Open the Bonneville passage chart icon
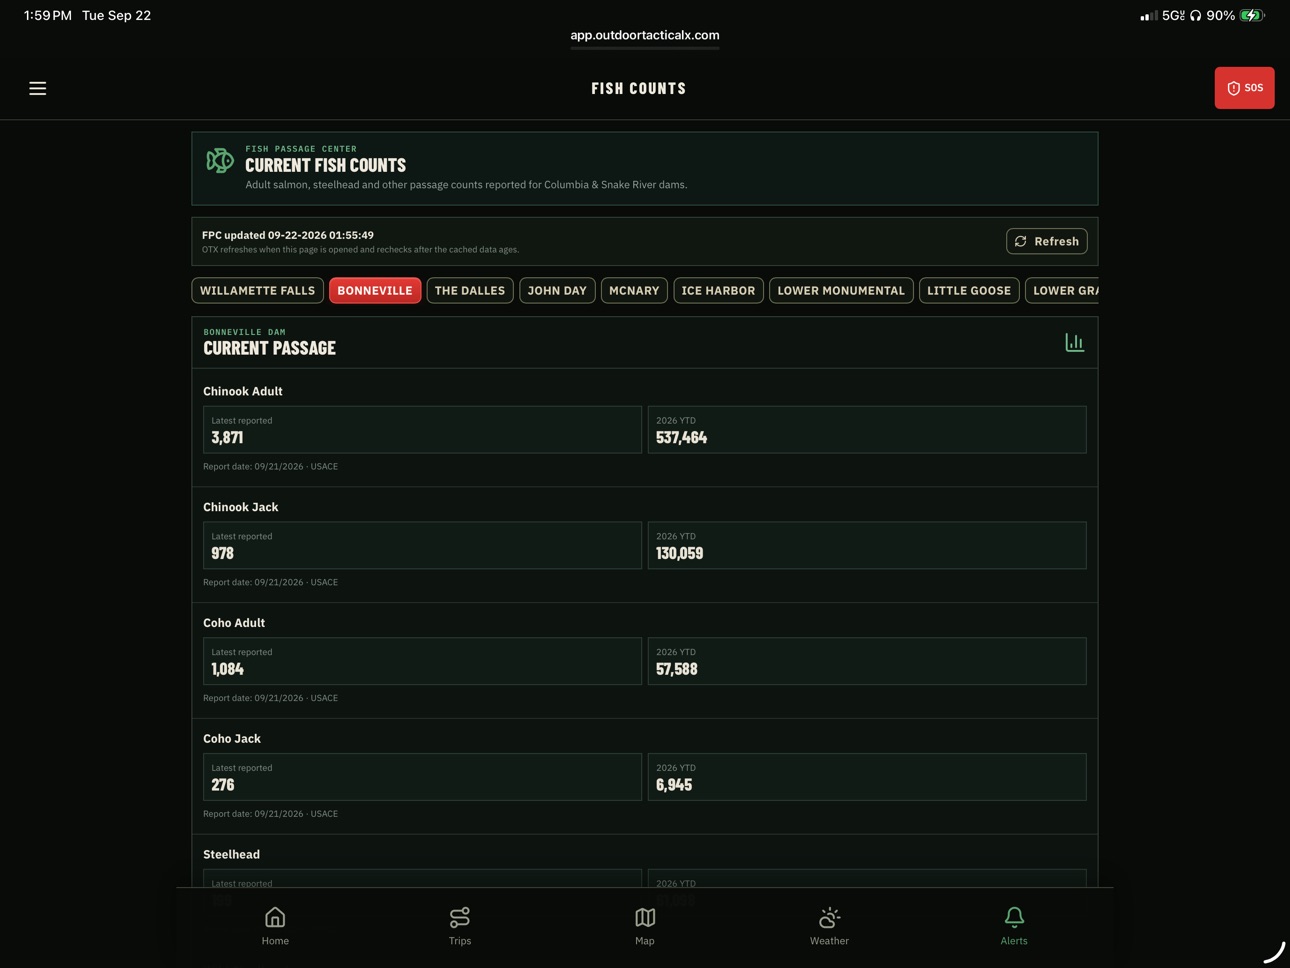 coord(1074,342)
